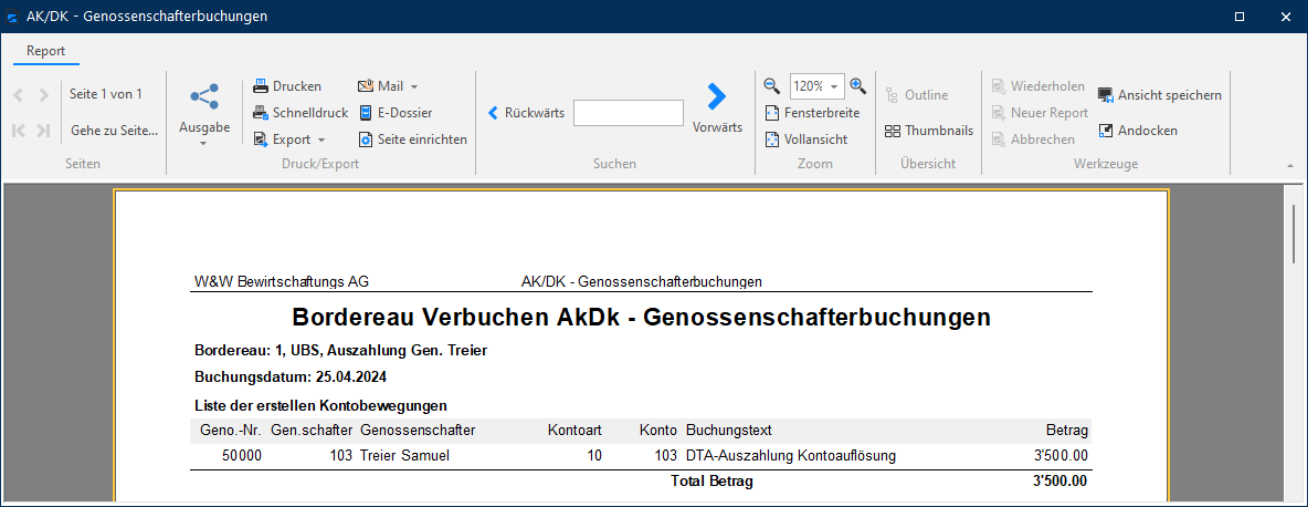
Task: Go to next page arrow
Action: 43,95
